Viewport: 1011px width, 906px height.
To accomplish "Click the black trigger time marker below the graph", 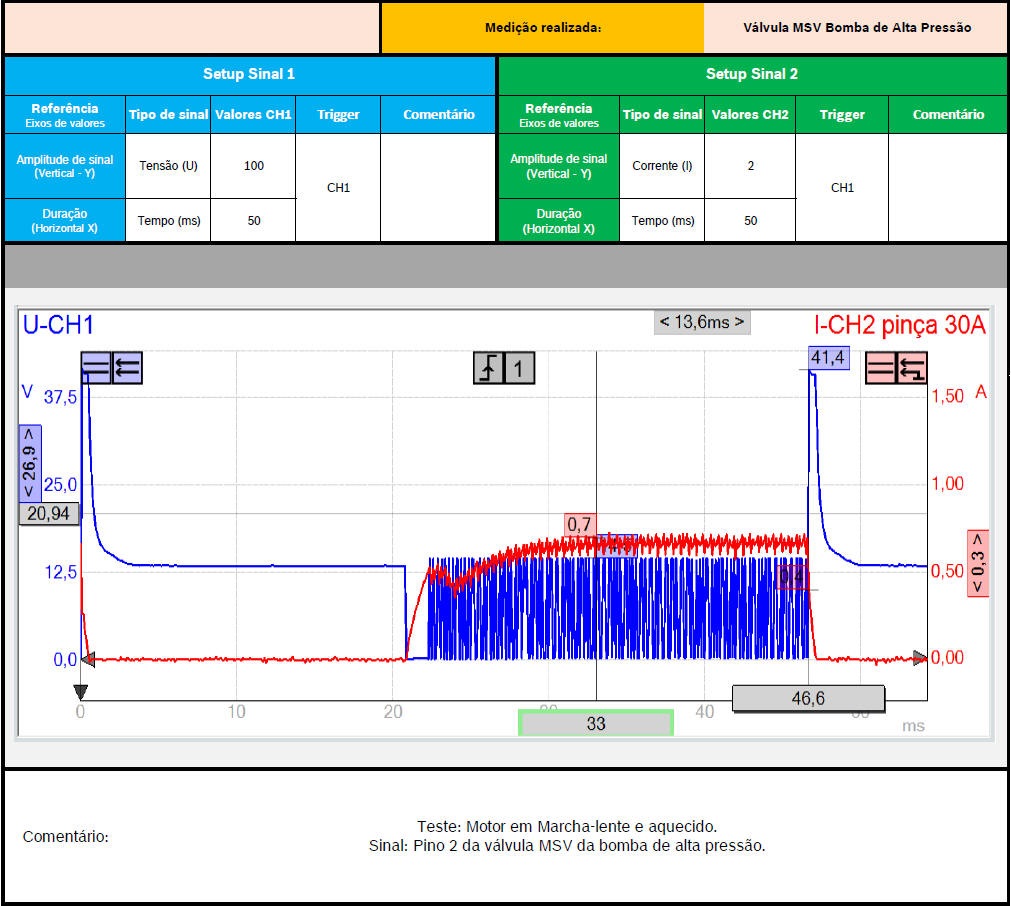I will (81, 693).
